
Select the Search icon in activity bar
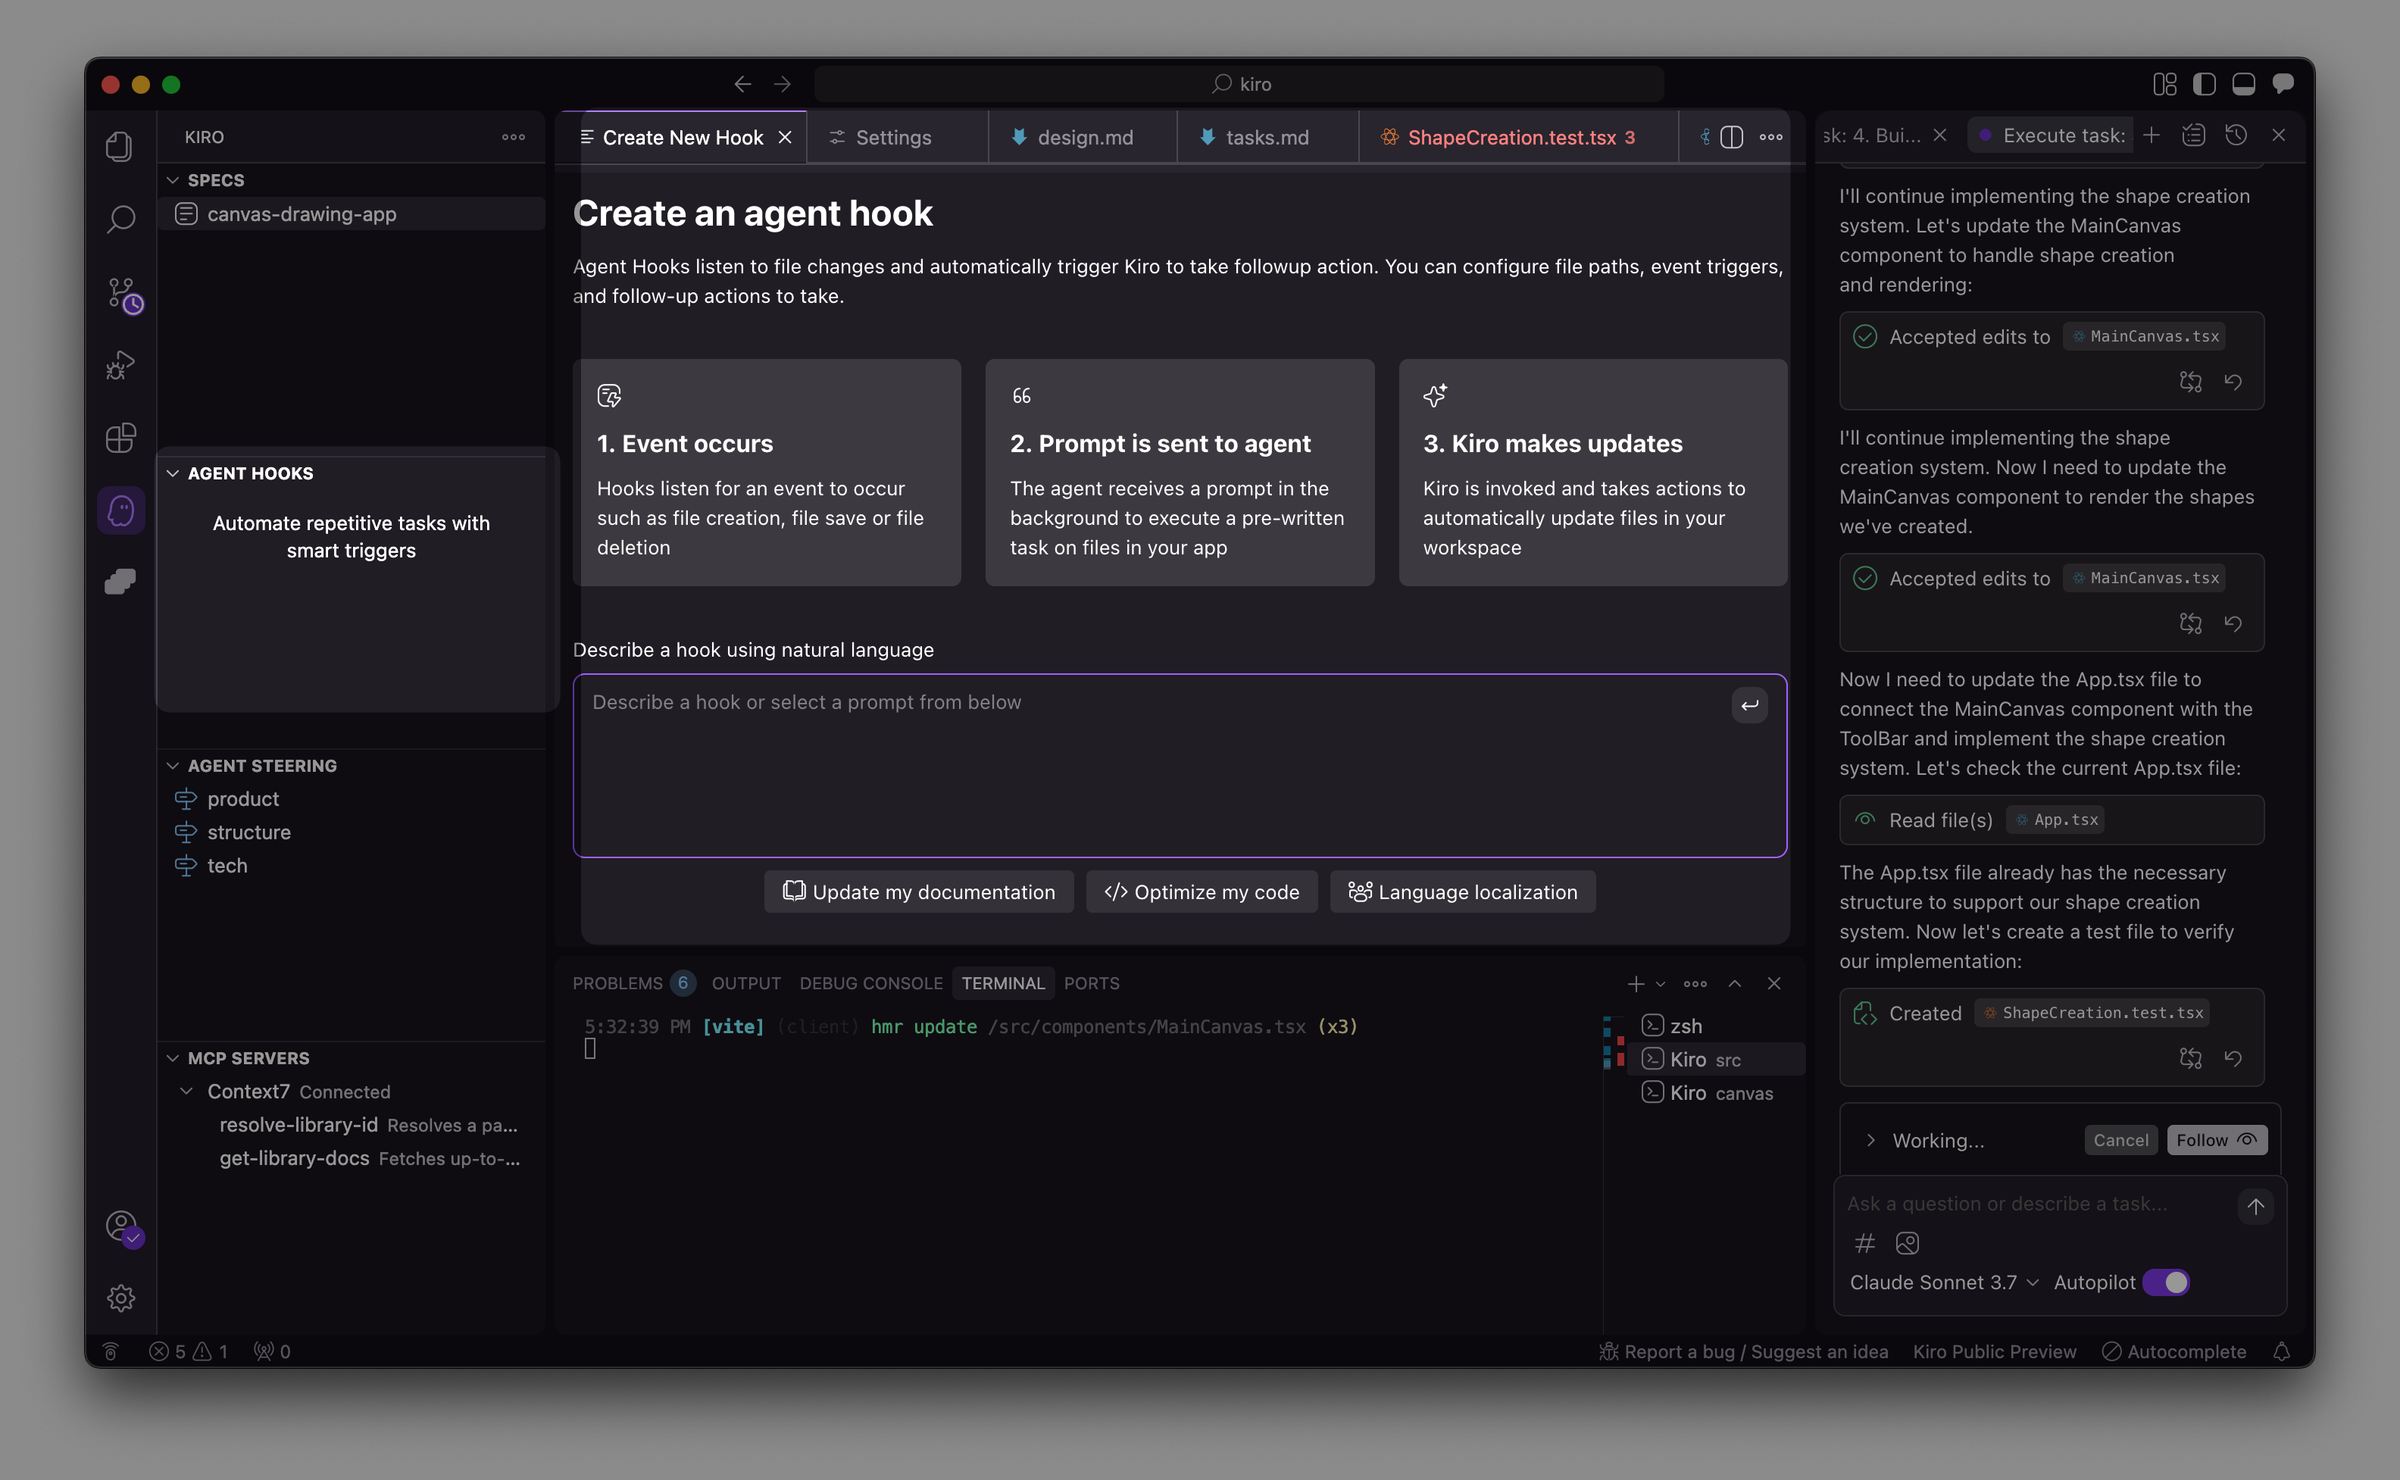(120, 218)
